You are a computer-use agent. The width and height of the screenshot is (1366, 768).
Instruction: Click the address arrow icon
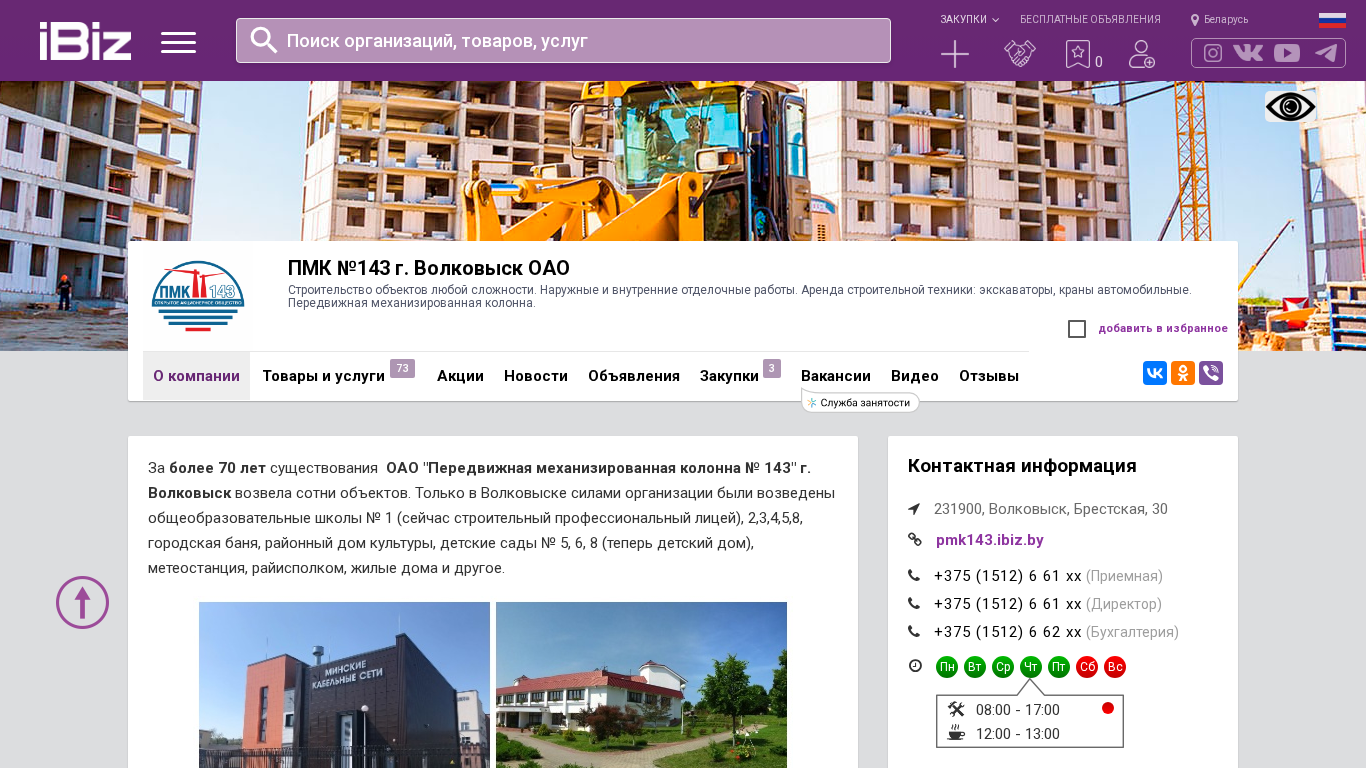(914, 509)
